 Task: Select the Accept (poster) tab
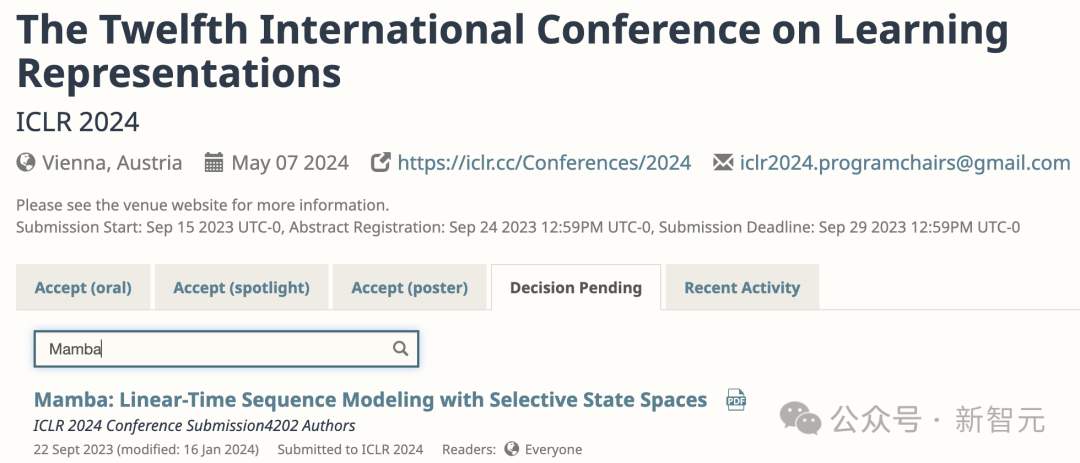tap(409, 288)
